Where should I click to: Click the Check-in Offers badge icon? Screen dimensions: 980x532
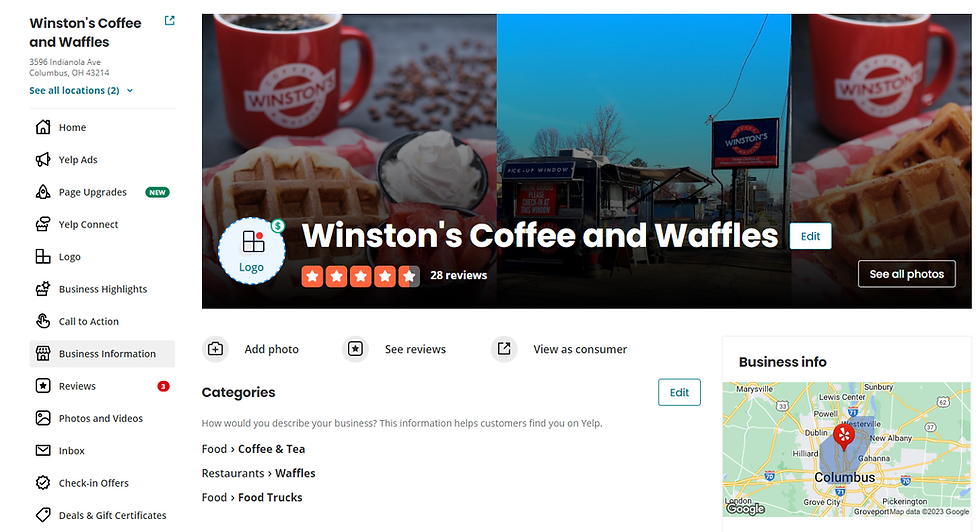[x=42, y=483]
